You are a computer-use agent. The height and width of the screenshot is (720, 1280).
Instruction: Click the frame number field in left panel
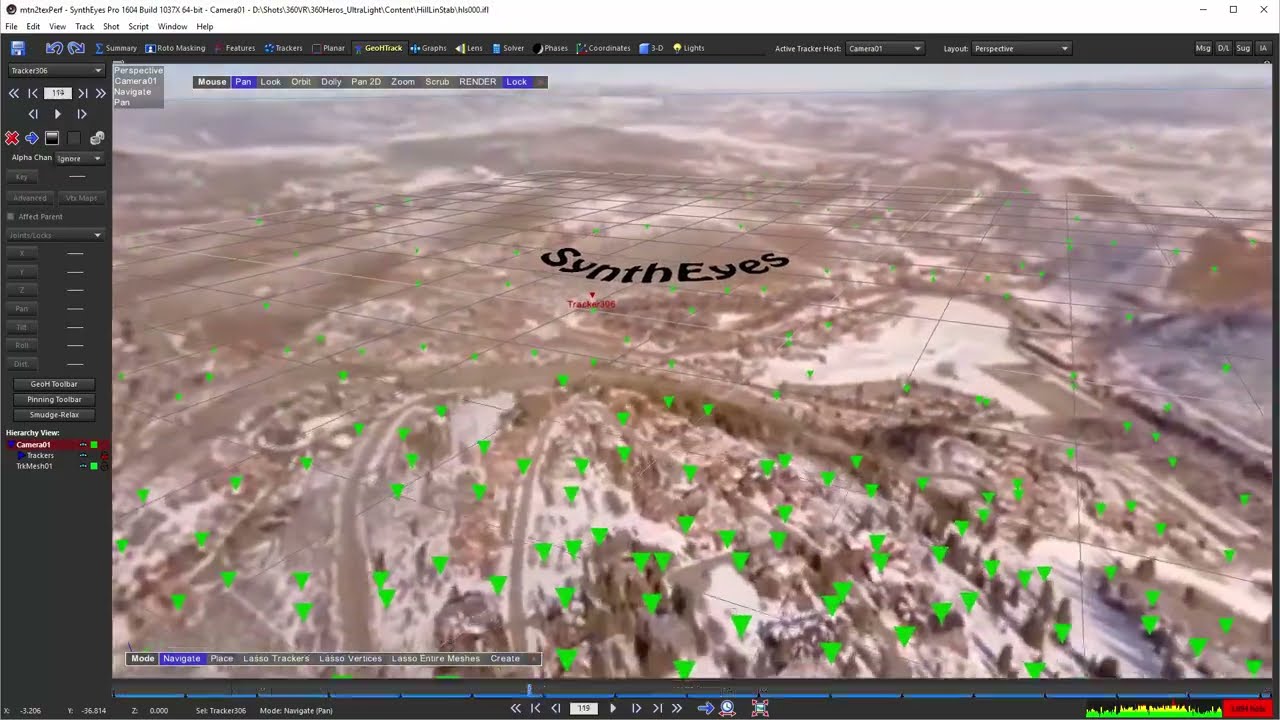(x=58, y=93)
